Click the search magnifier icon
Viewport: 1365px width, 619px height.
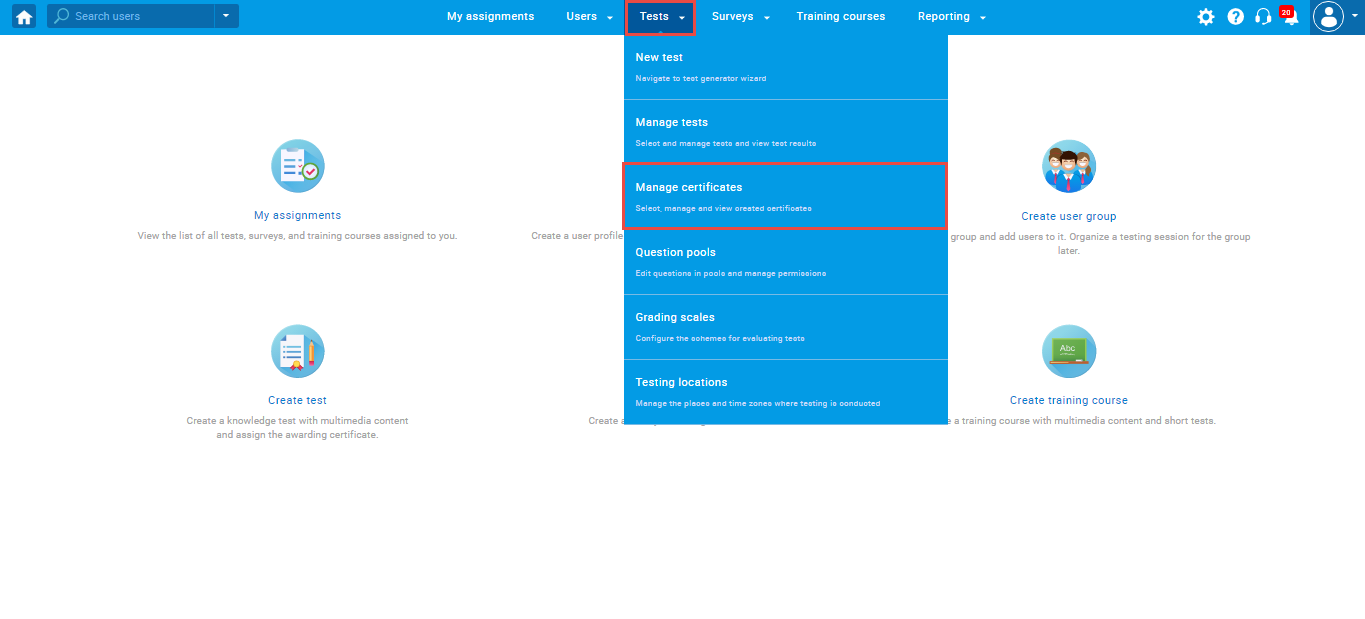point(62,16)
